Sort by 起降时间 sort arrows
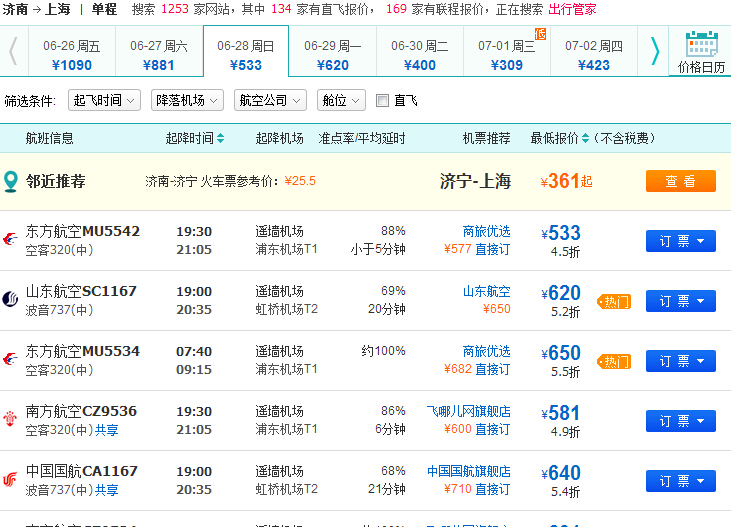Viewport: 731px width, 527px height. pyautogui.click(x=221, y=138)
